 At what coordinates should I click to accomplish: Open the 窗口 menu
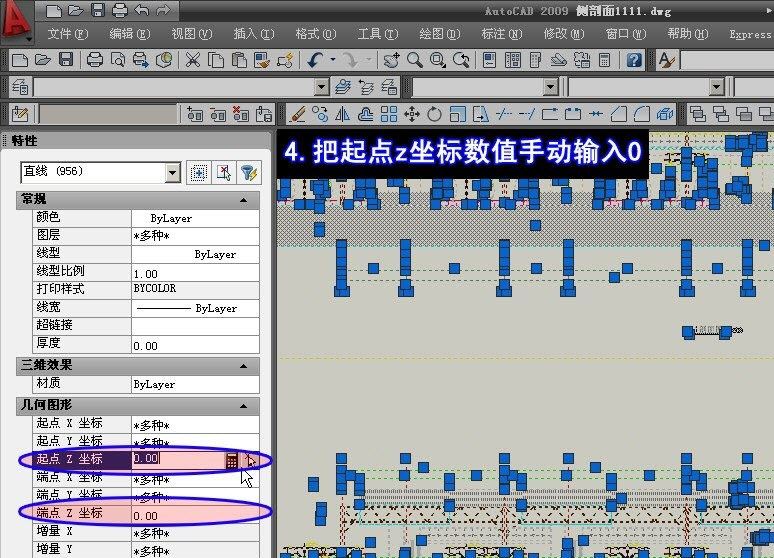pos(625,34)
